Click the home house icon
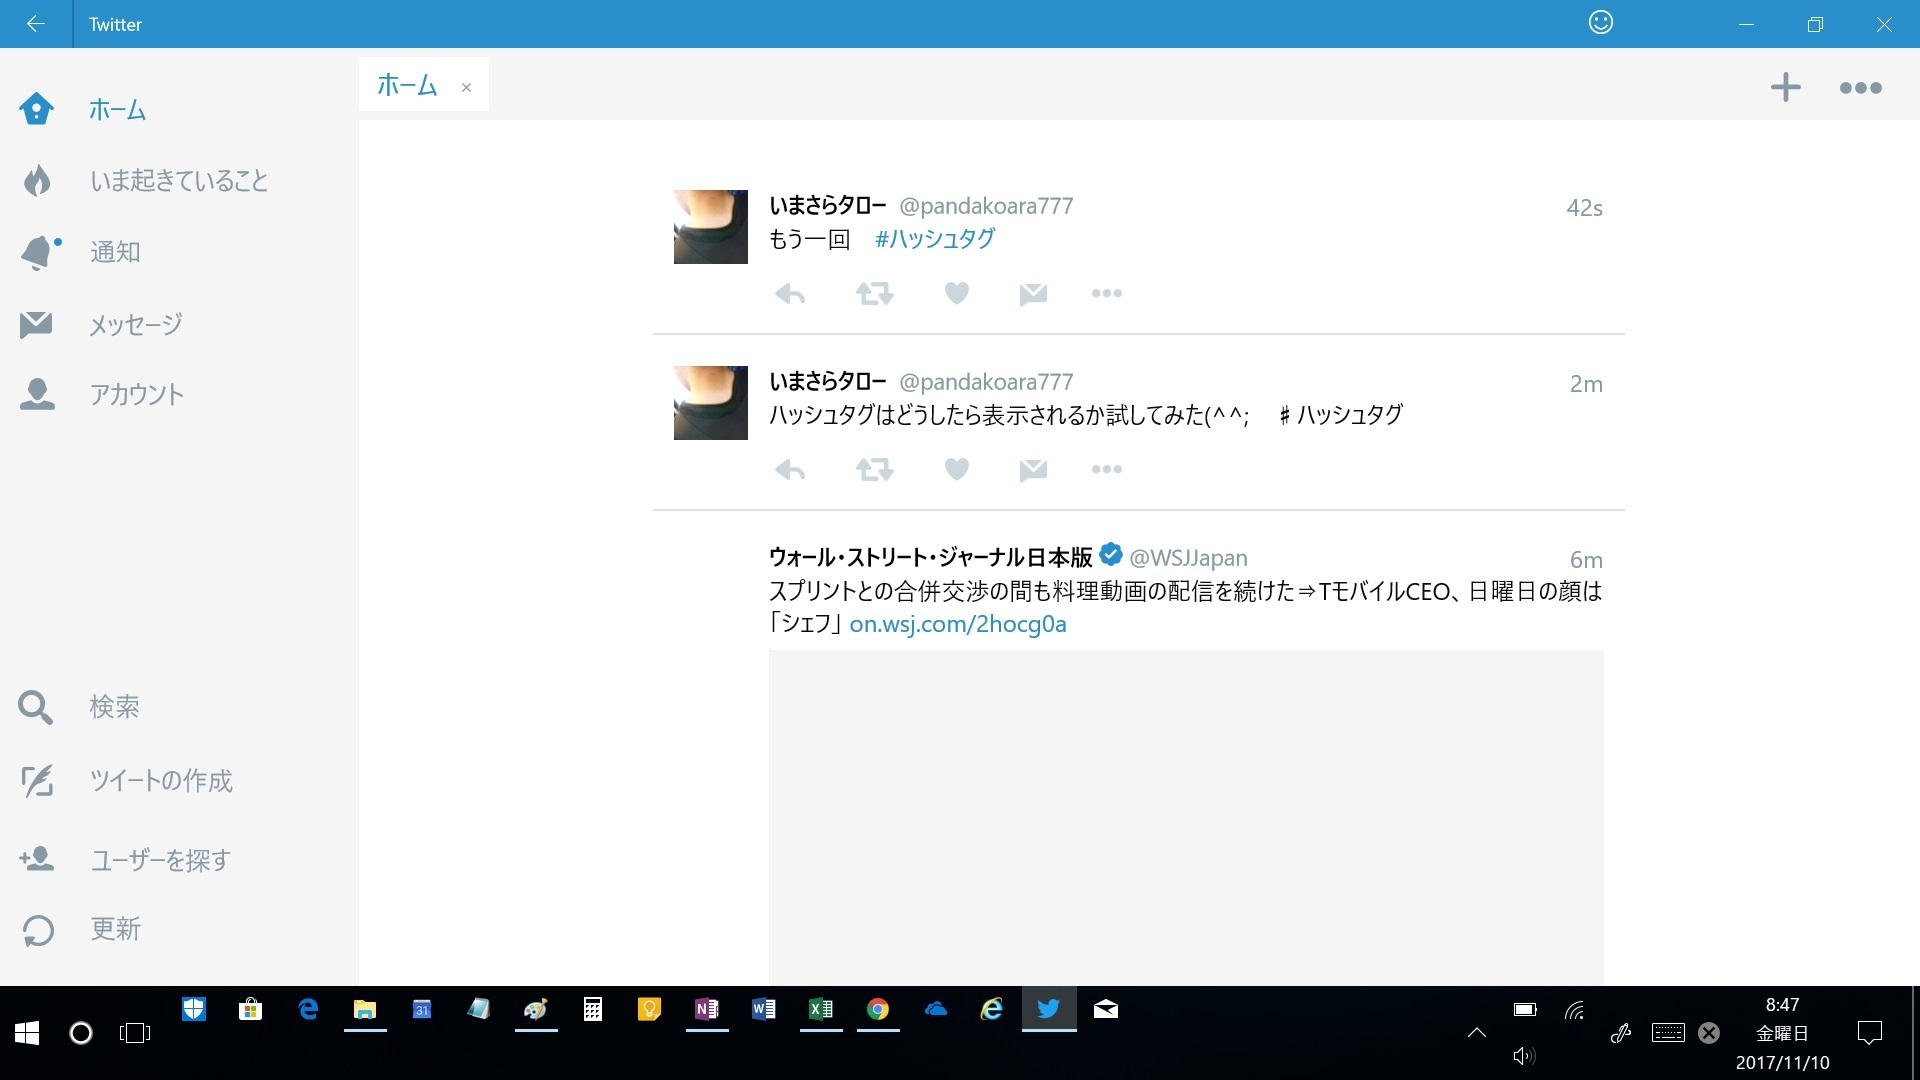 click(x=36, y=108)
